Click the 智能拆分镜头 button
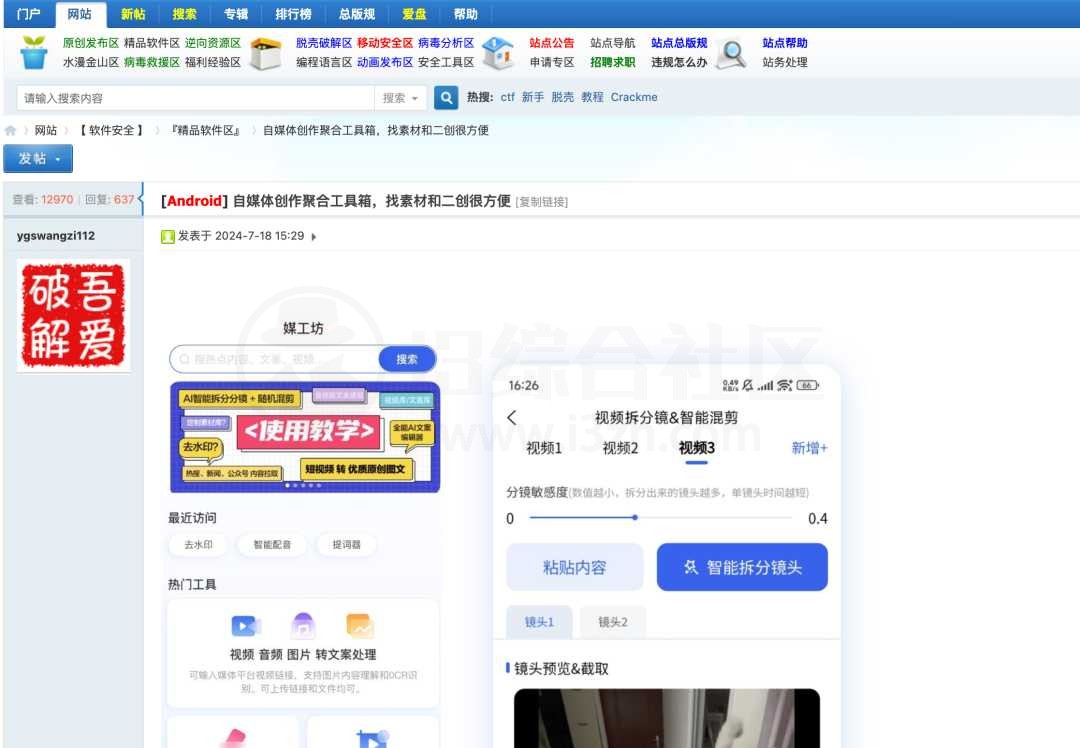 (742, 568)
